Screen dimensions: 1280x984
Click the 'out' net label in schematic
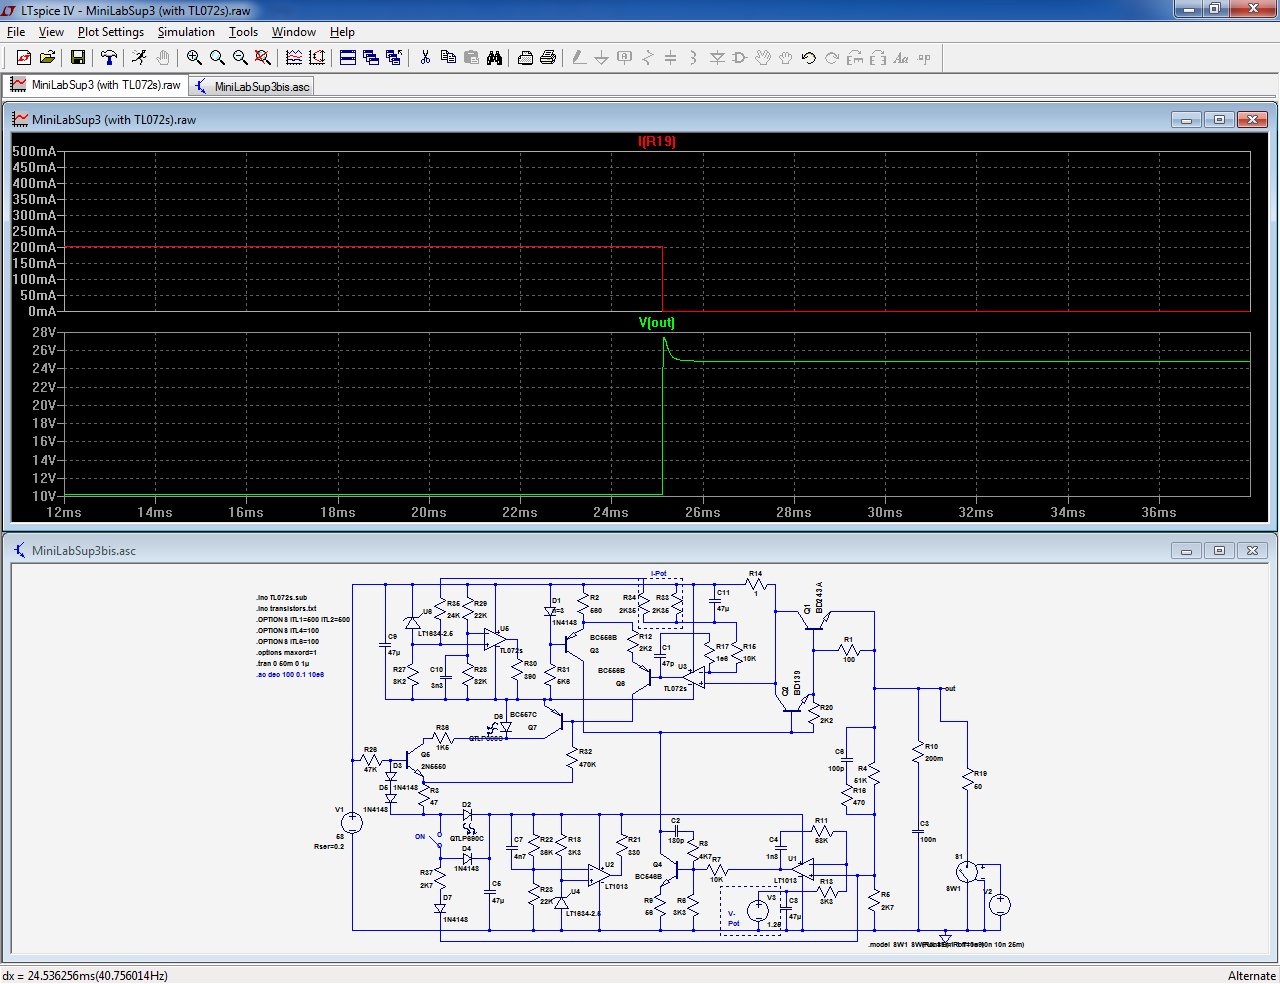950,688
